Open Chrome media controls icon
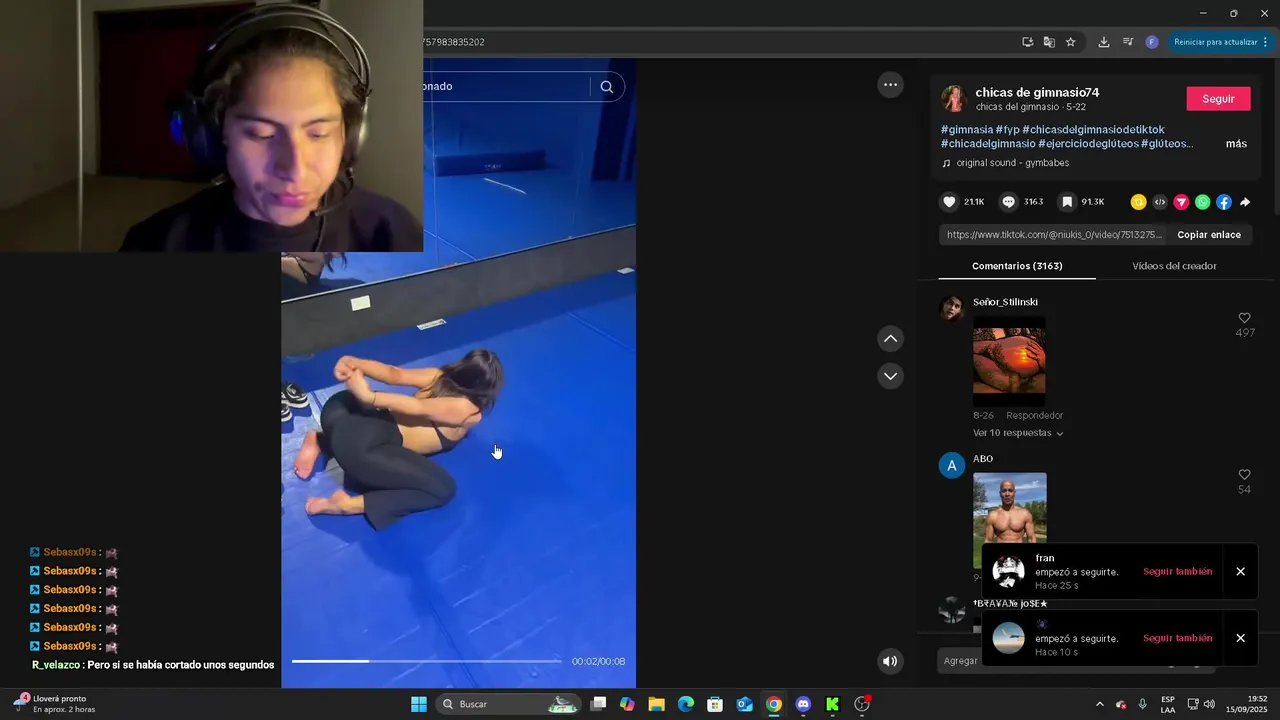Image resolution: width=1280 pixels, height=720 pixels. pos(1128,42)
